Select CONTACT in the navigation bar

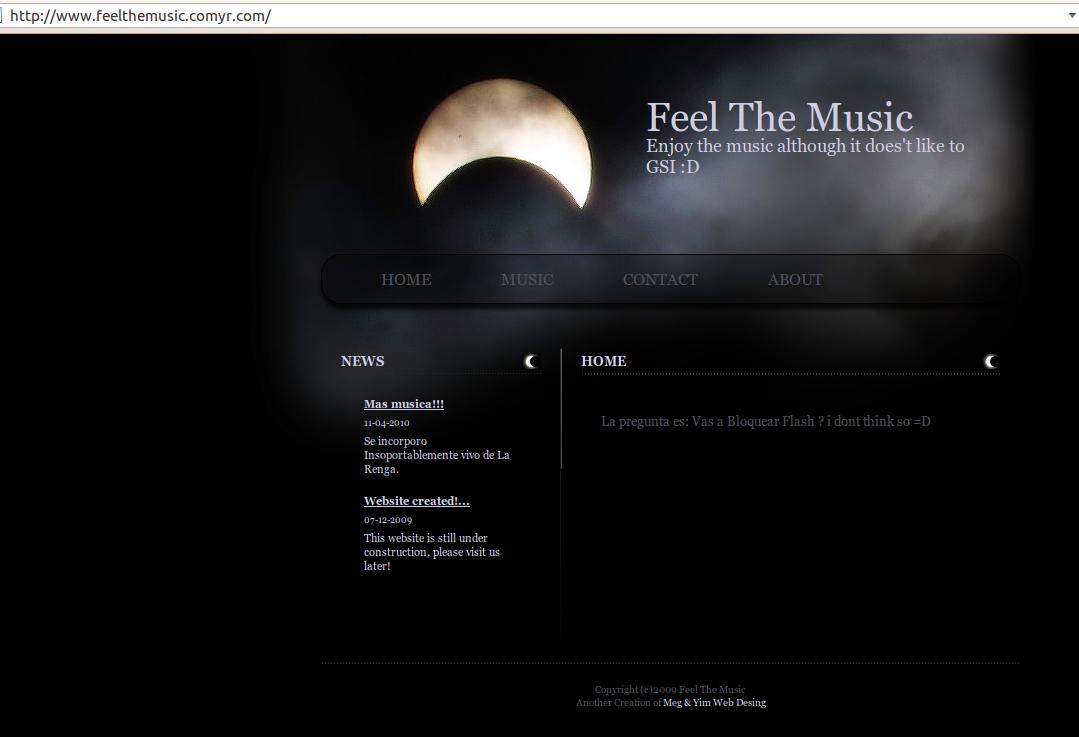click(x=660, y=280)
